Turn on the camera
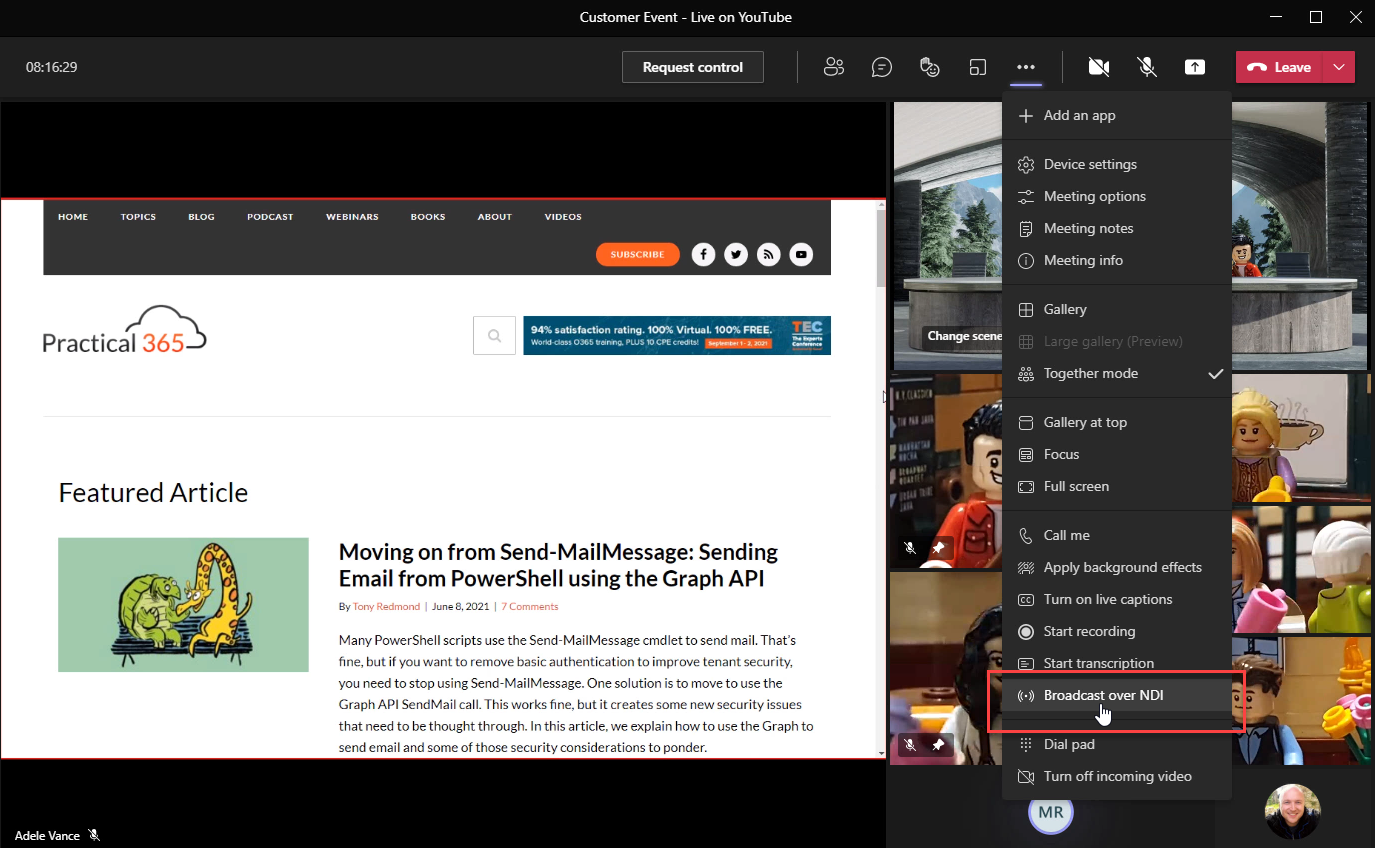1375x848 pixels. (x=1098, y=67)
